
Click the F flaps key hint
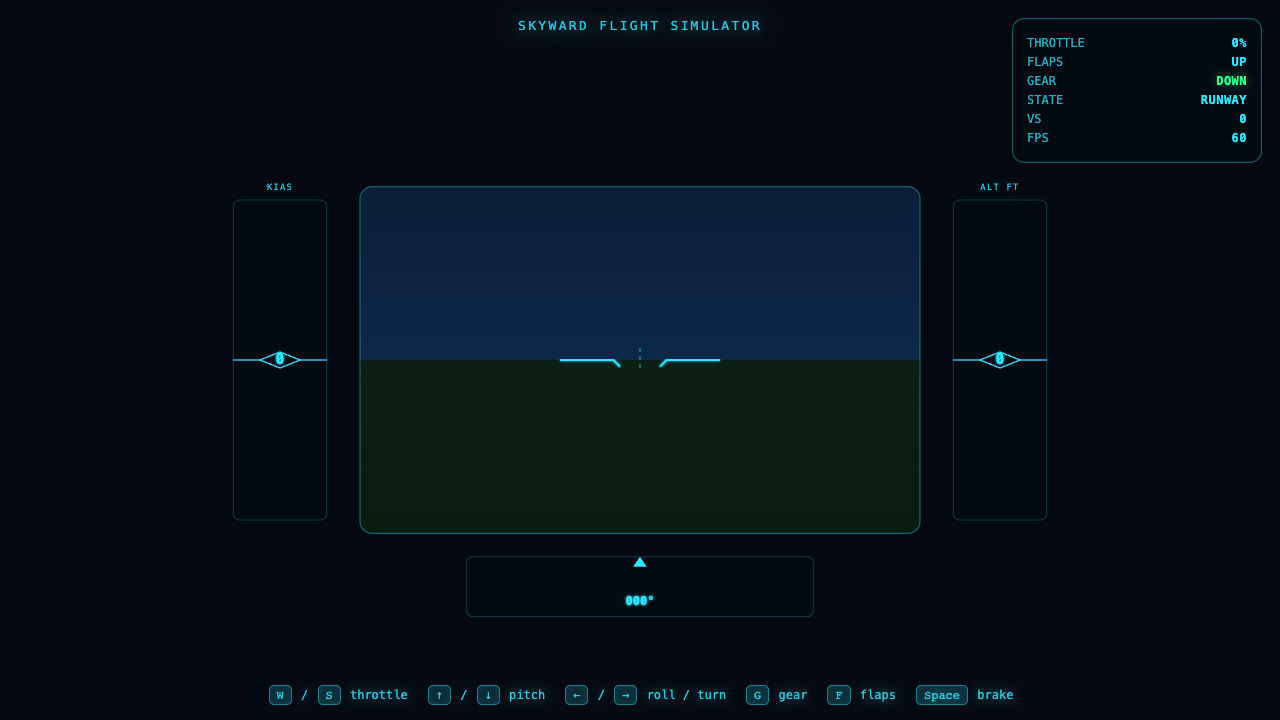tap(839, 695)
